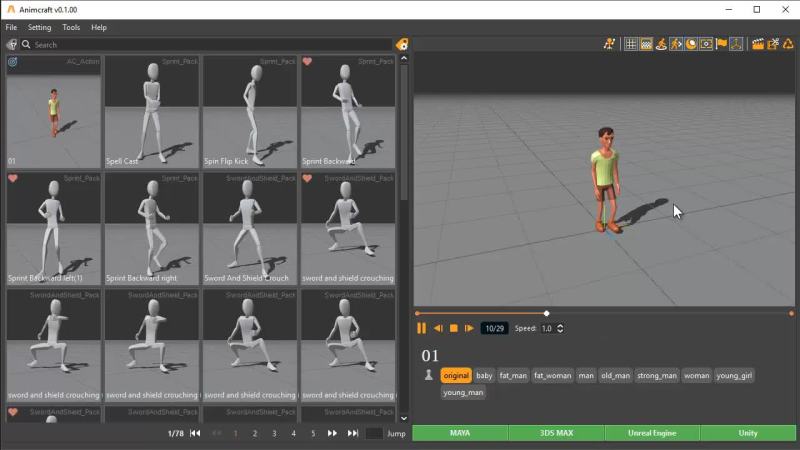Select the woman character style

(x=696, y=376)
